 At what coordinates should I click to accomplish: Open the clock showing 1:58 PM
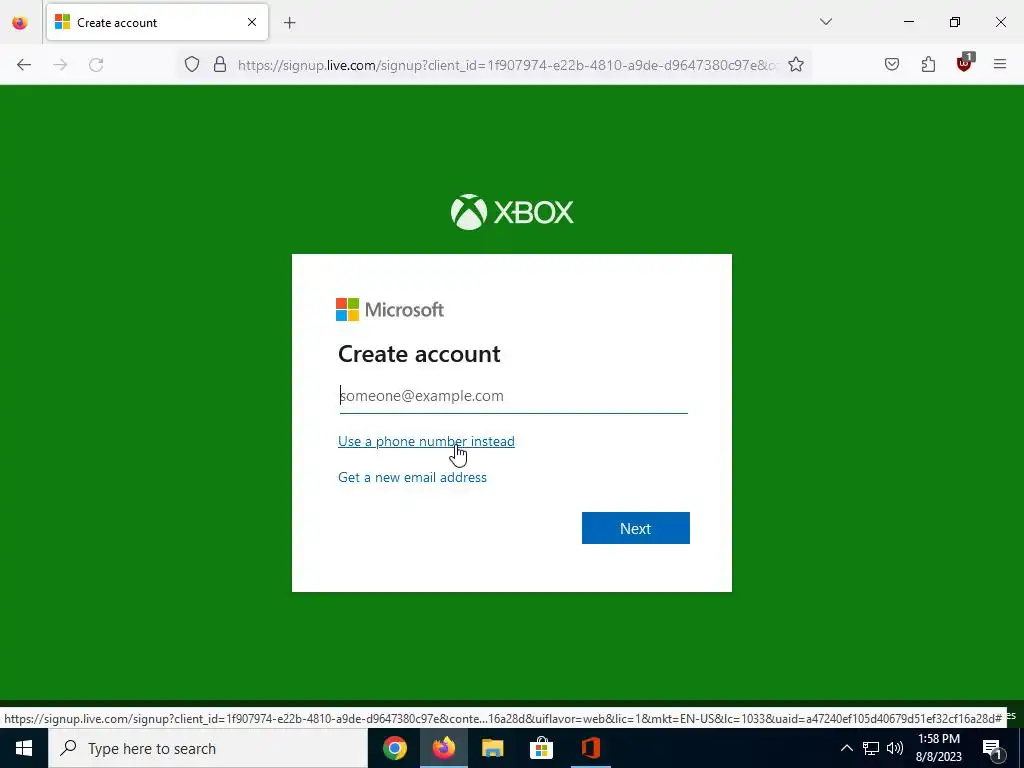click(x=939, y=748)
